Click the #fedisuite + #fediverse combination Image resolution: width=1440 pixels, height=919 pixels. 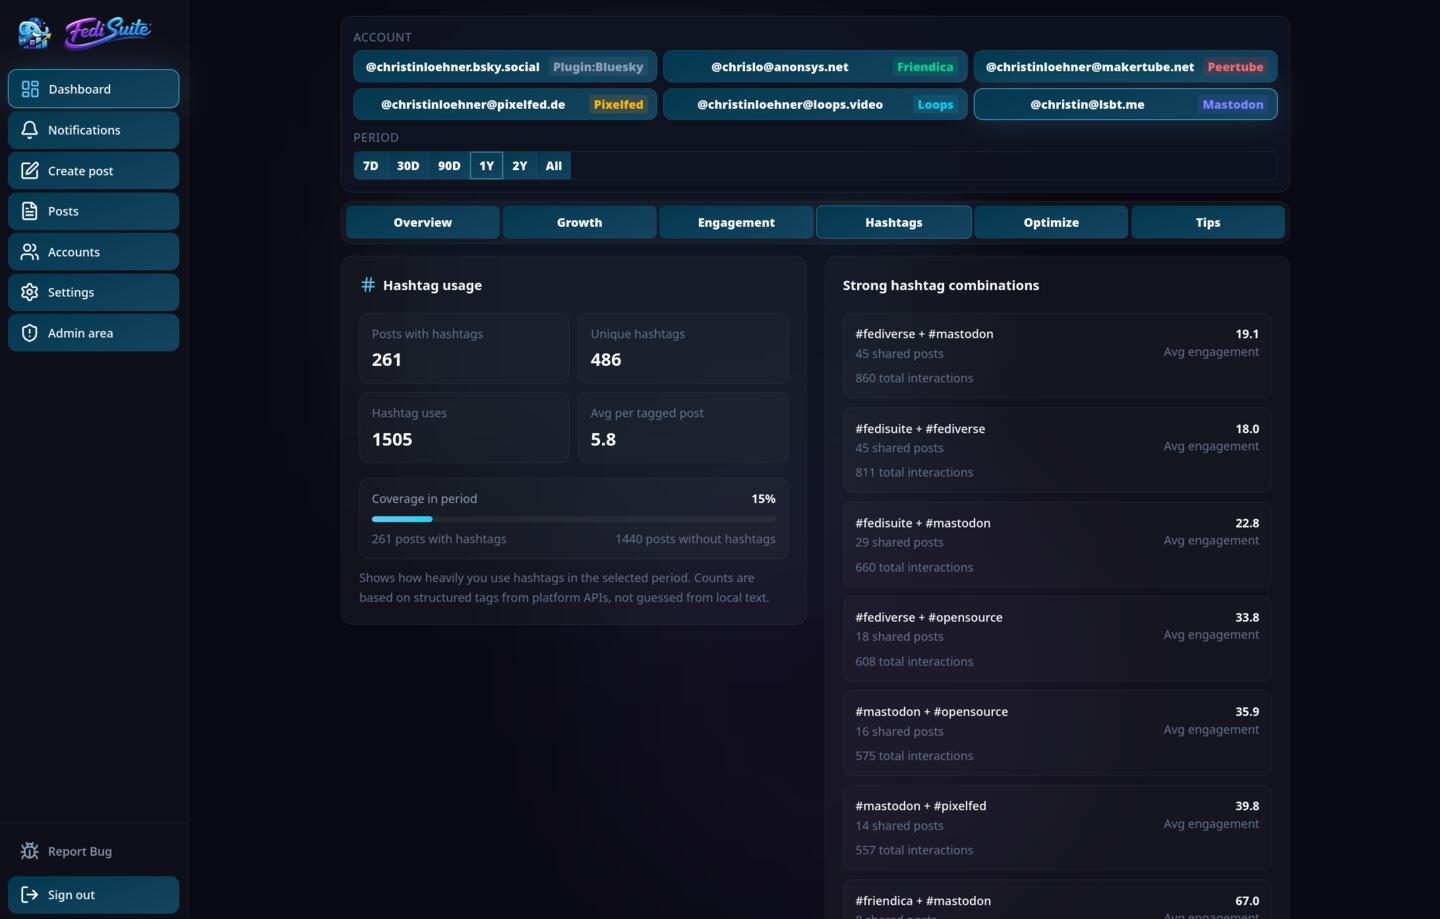pyautogui.click(x=1057, y=450)
